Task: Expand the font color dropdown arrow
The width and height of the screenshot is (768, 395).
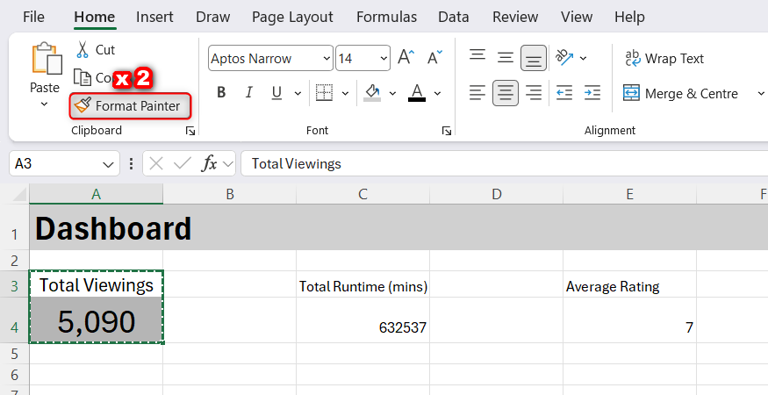Action: 437,93
